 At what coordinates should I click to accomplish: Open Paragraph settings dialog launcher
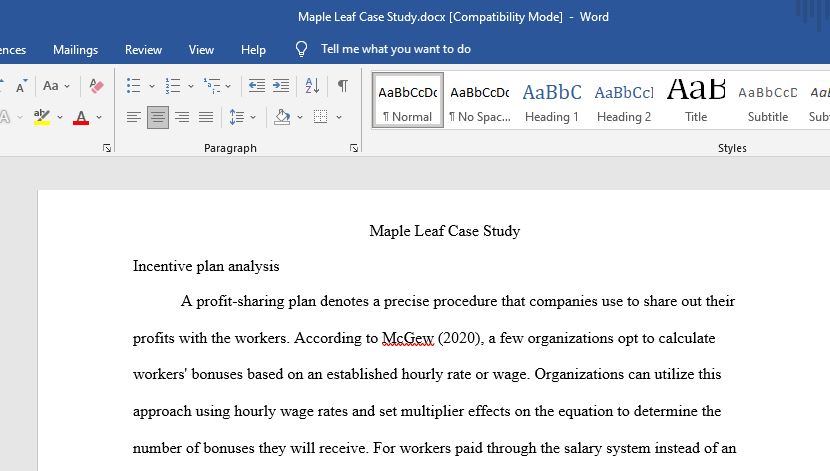354,148
